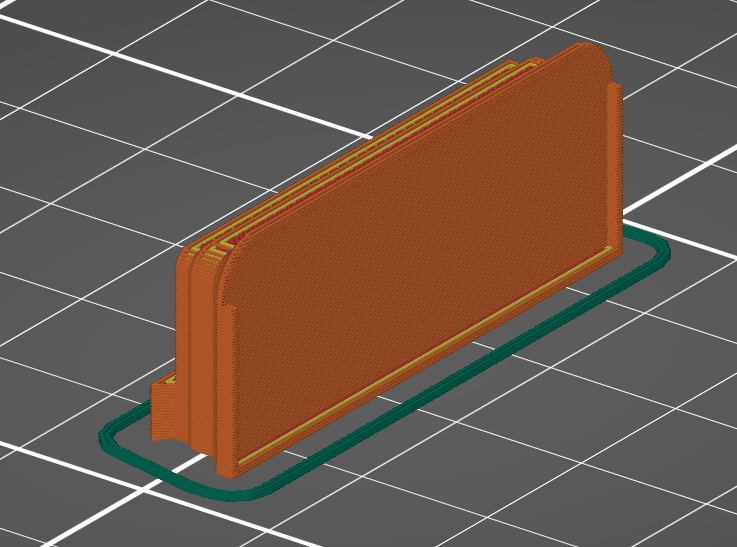Click the yellow top-layer lines on the model's top edge
Viewport: 737px width, 547px height.
coord(367,155)
